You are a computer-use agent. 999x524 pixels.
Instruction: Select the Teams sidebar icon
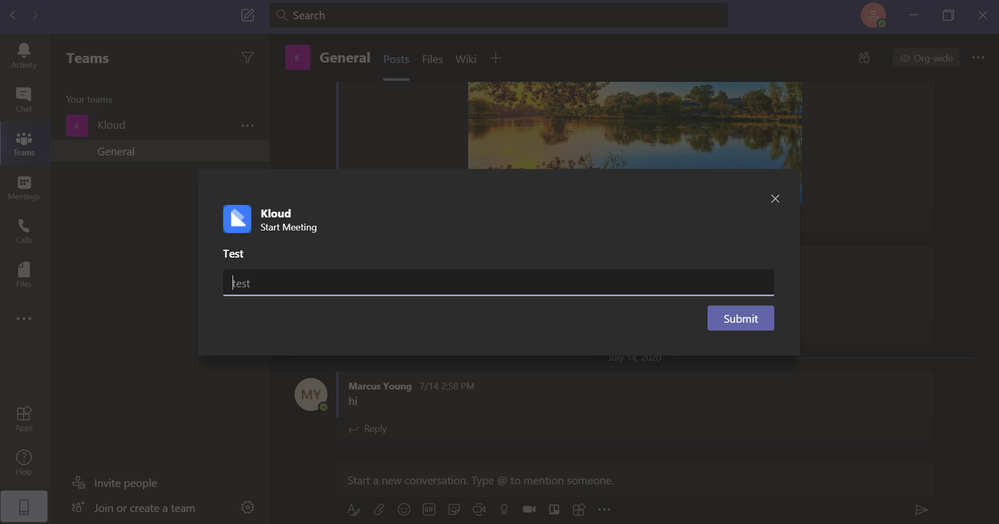click(24, 143)
